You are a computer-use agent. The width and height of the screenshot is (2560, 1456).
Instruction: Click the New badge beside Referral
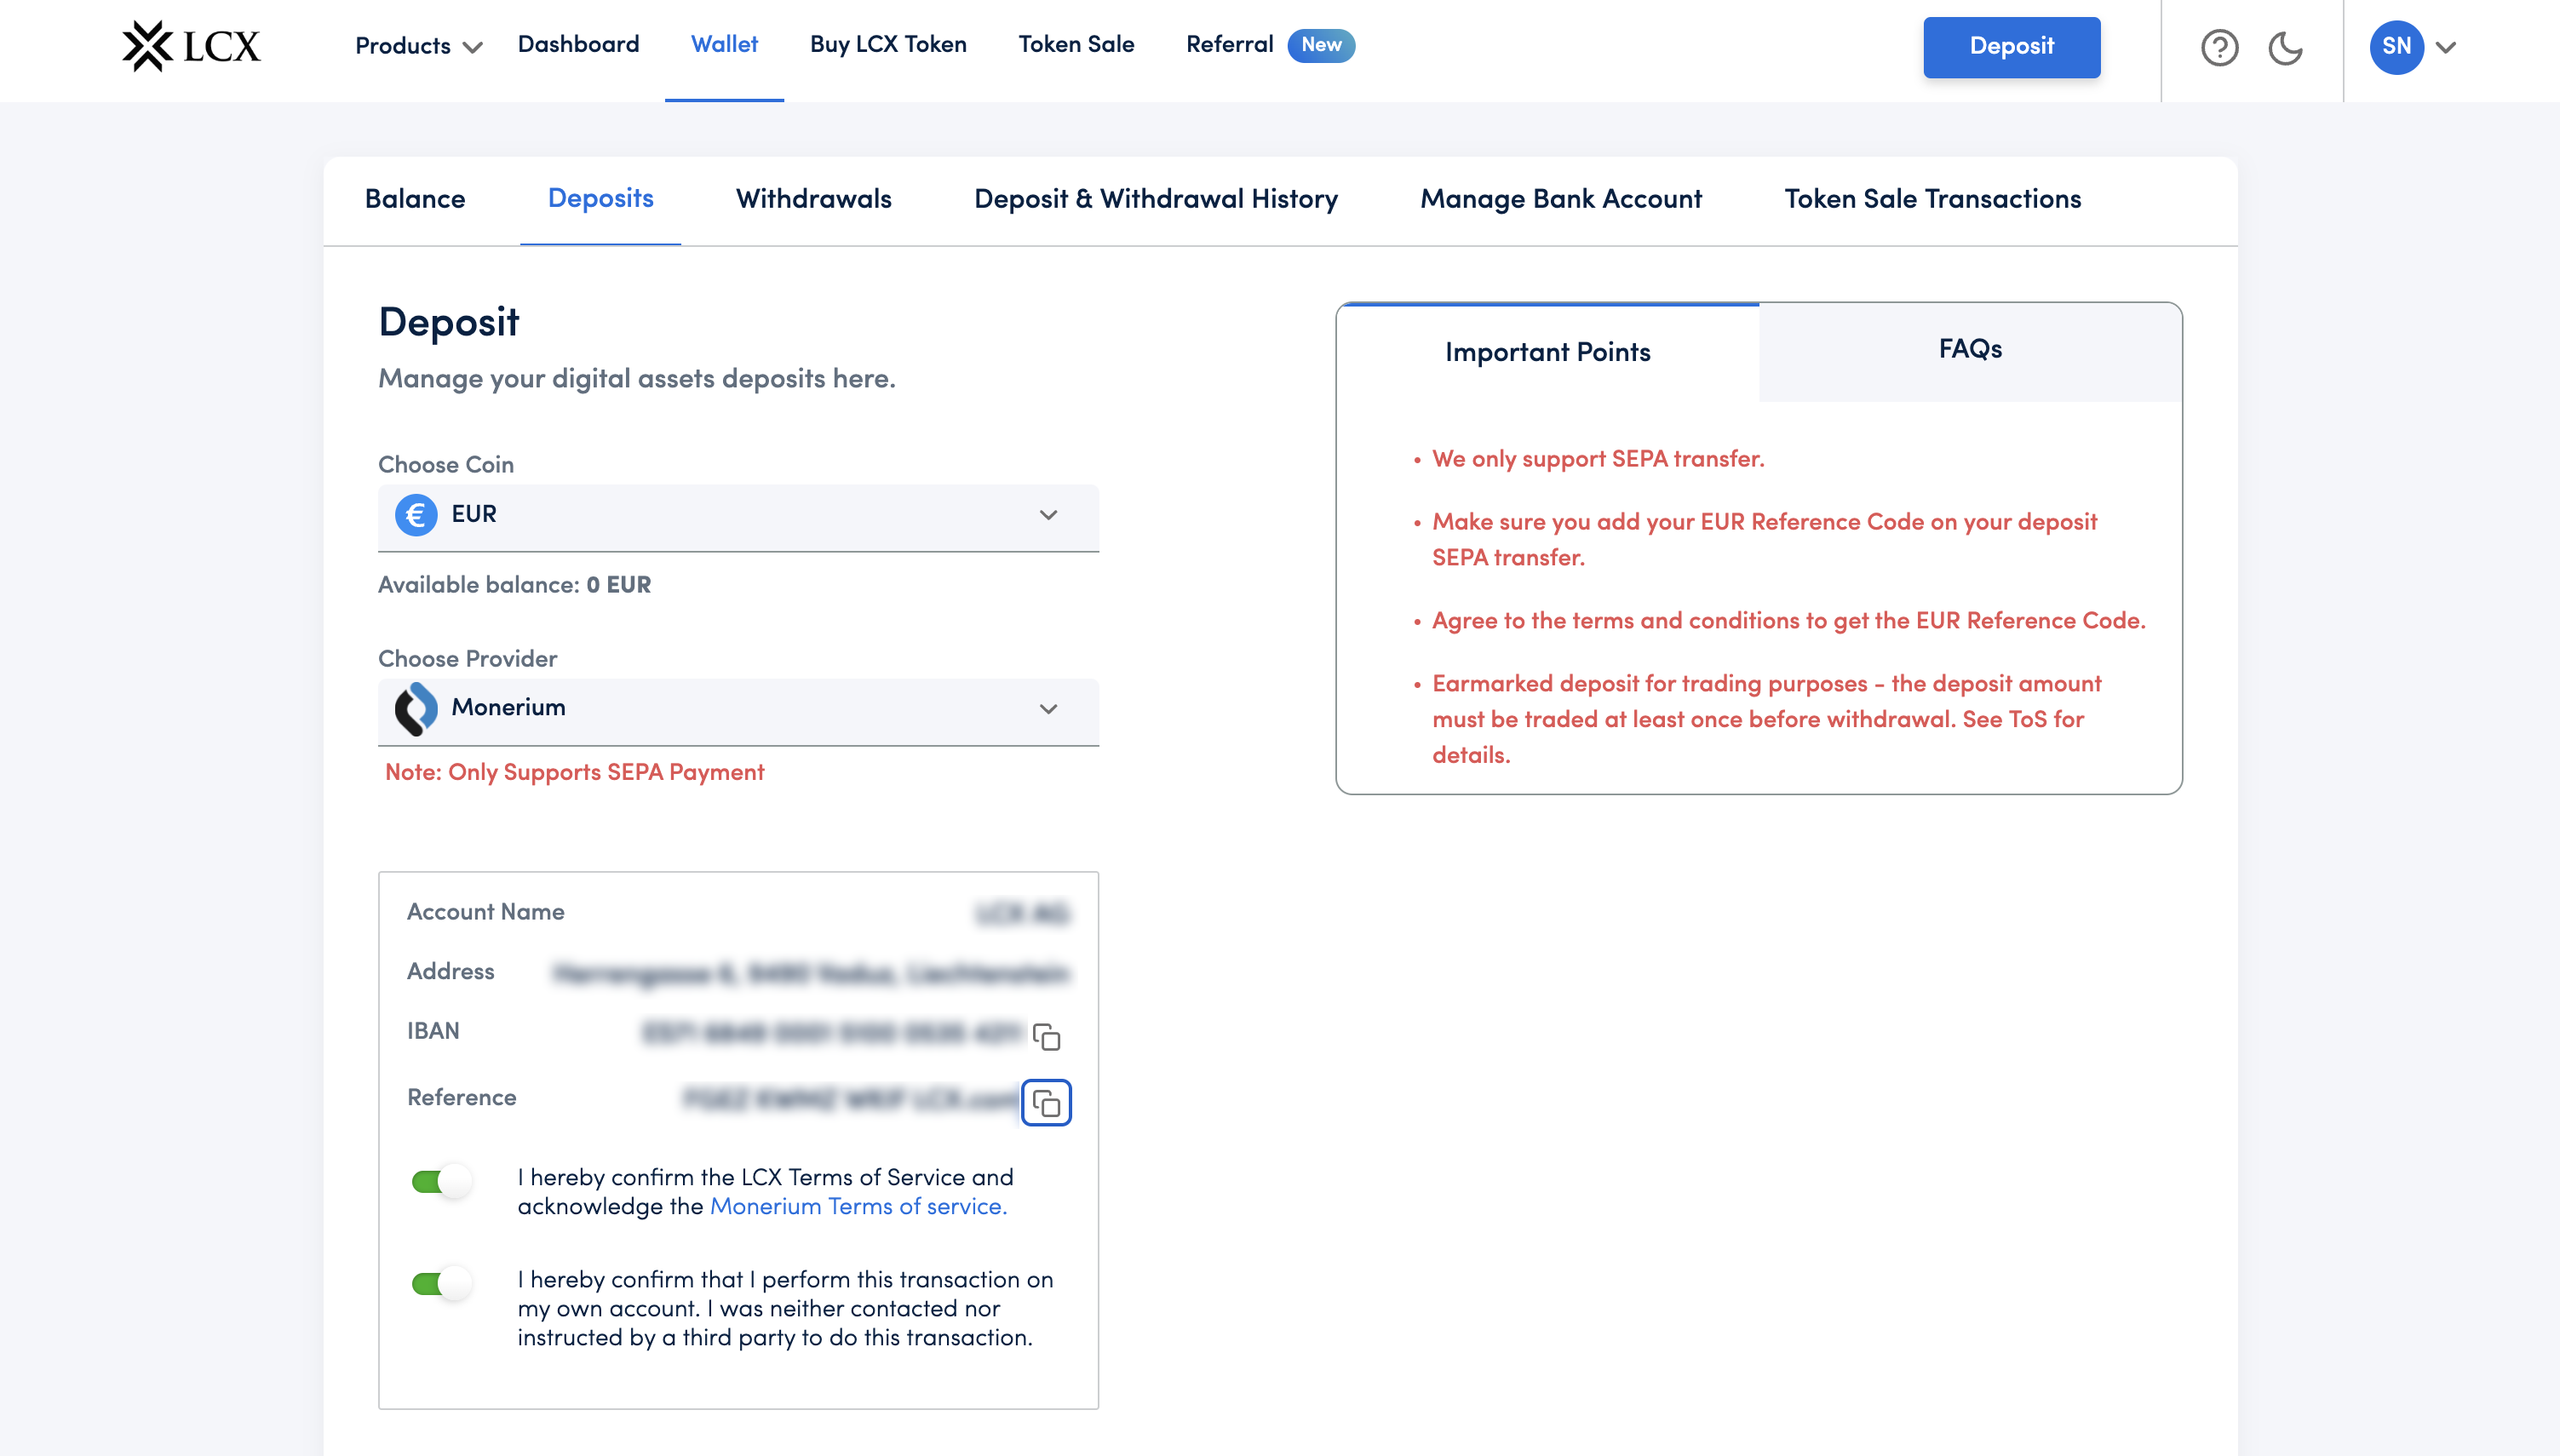[x=1321, y=45]
